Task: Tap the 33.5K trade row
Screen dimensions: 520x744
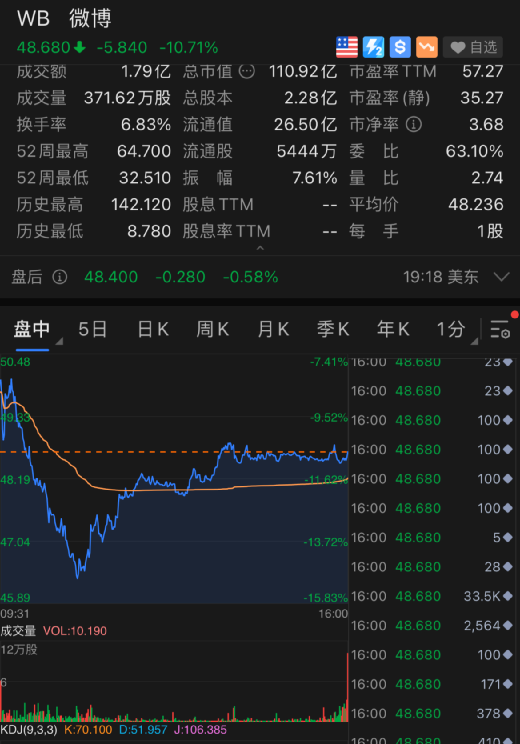Action: [x=432, y=596]
